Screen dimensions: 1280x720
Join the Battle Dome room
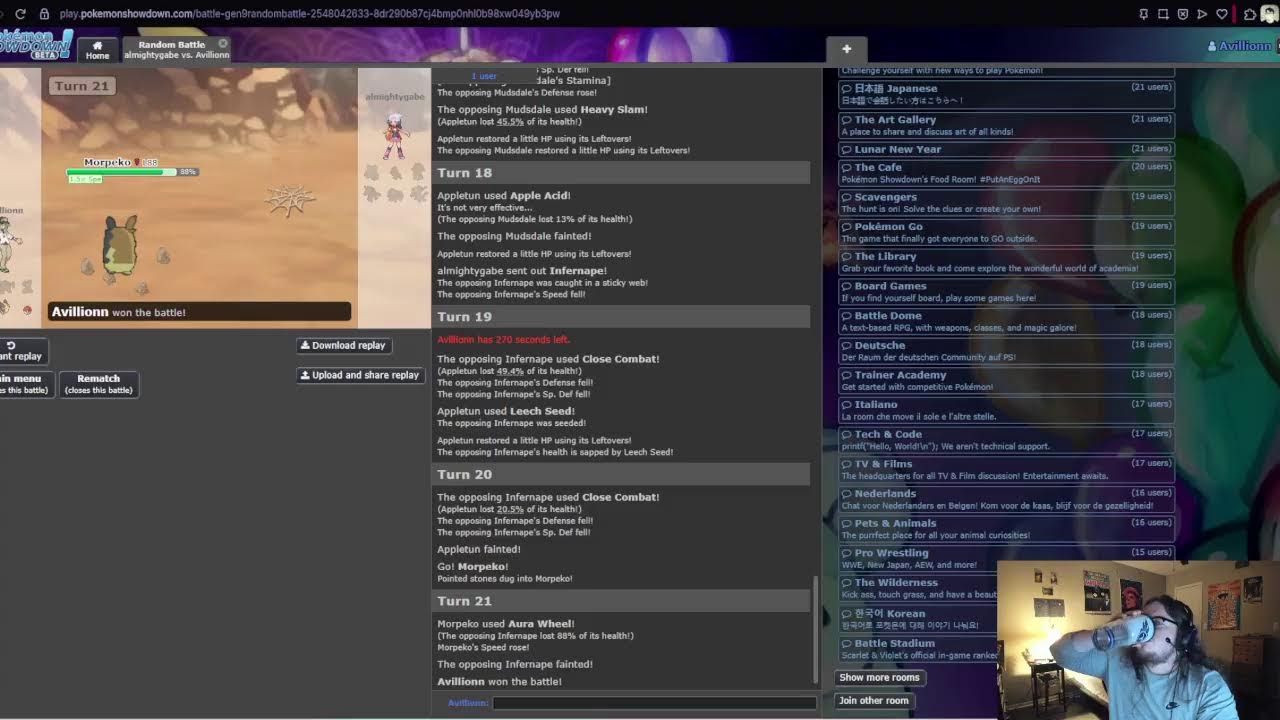click(x=1005, y=321)
